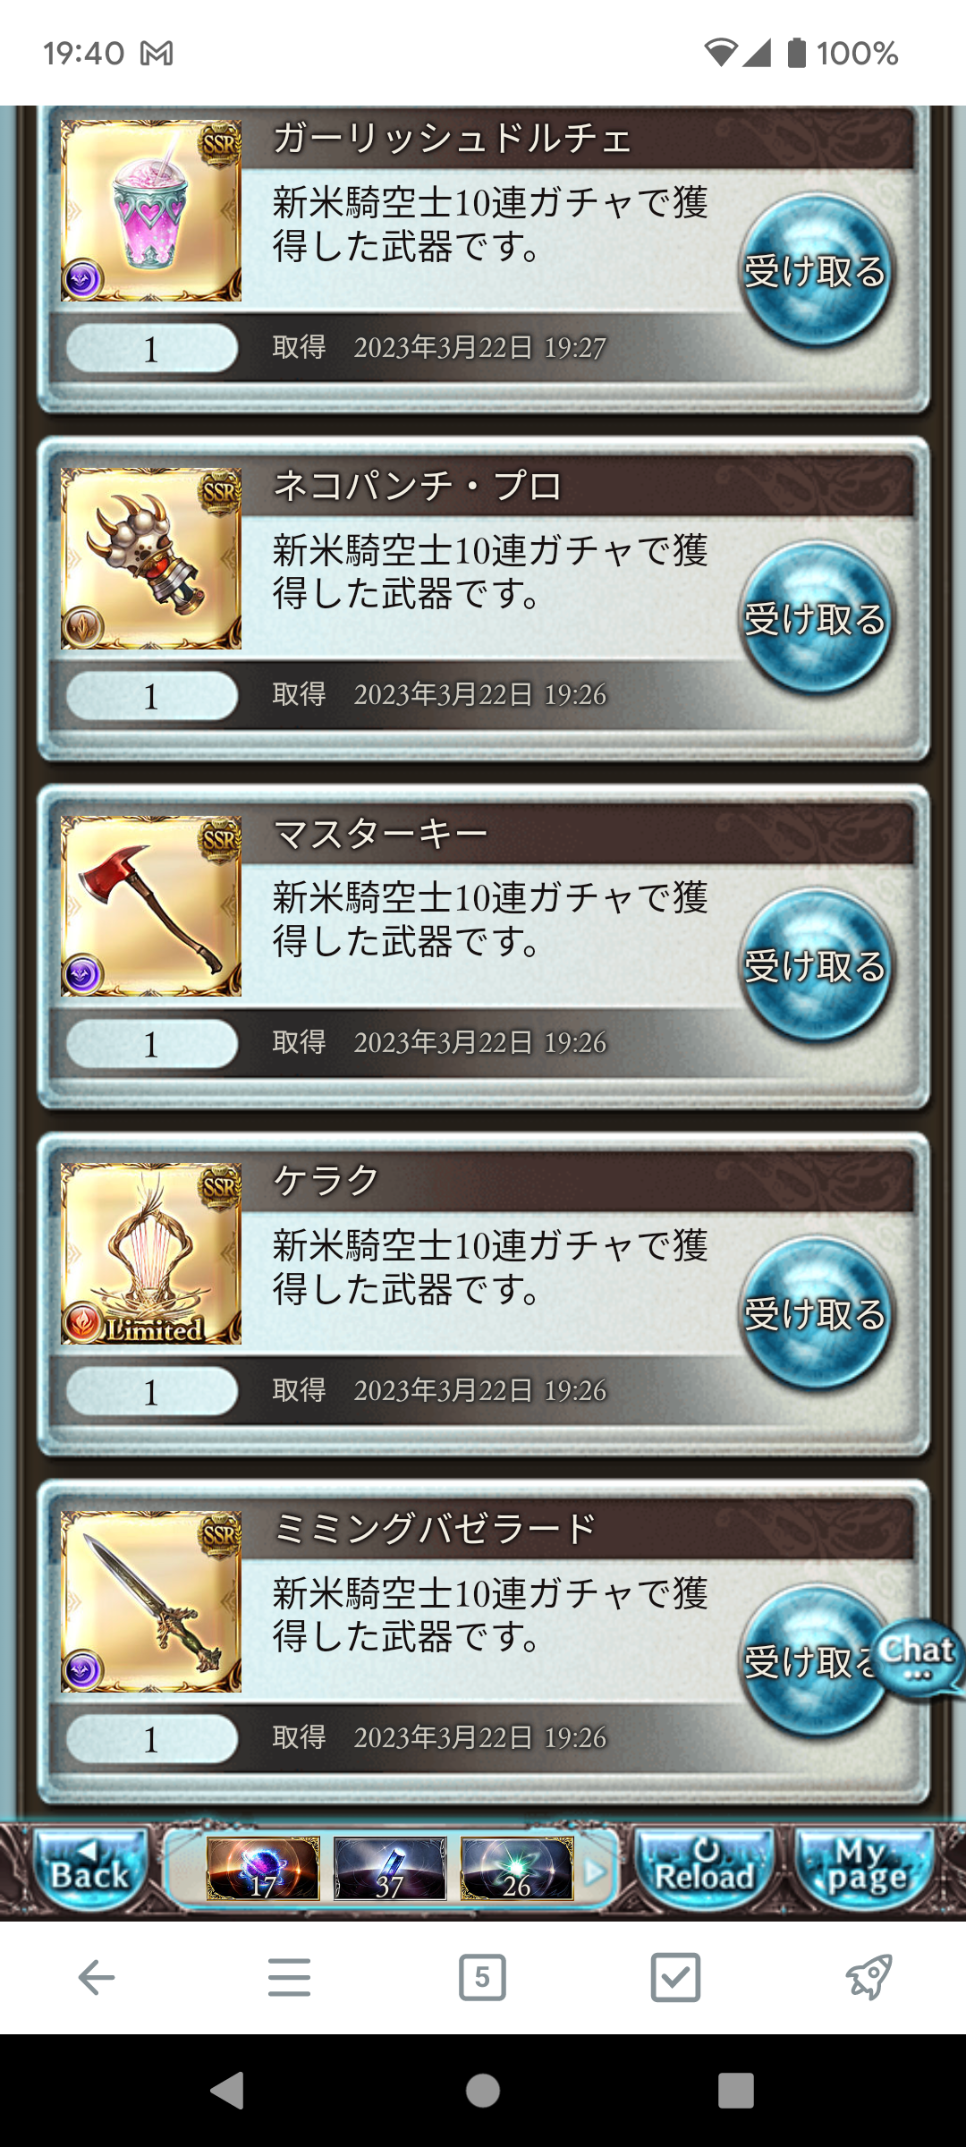Open the browser tabs counter showing 5
This screenshot has width=966, height=2147.
(x=482, y=1977)
